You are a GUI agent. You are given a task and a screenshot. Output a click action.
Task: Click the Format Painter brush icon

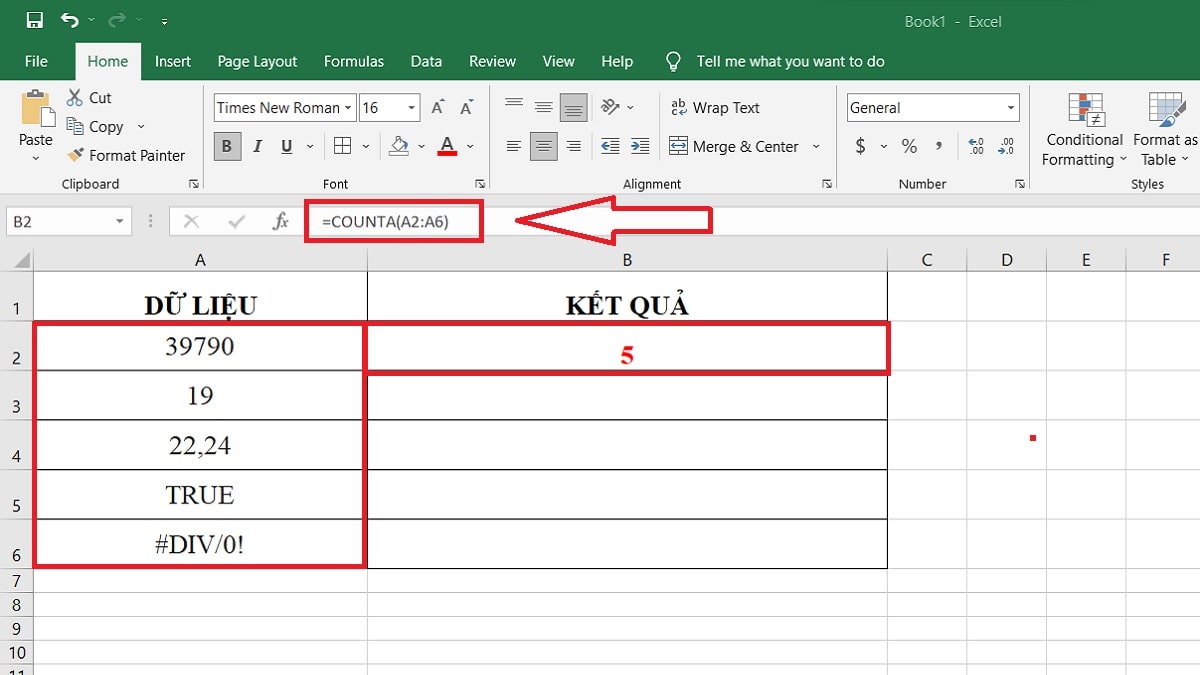(75, 155)
